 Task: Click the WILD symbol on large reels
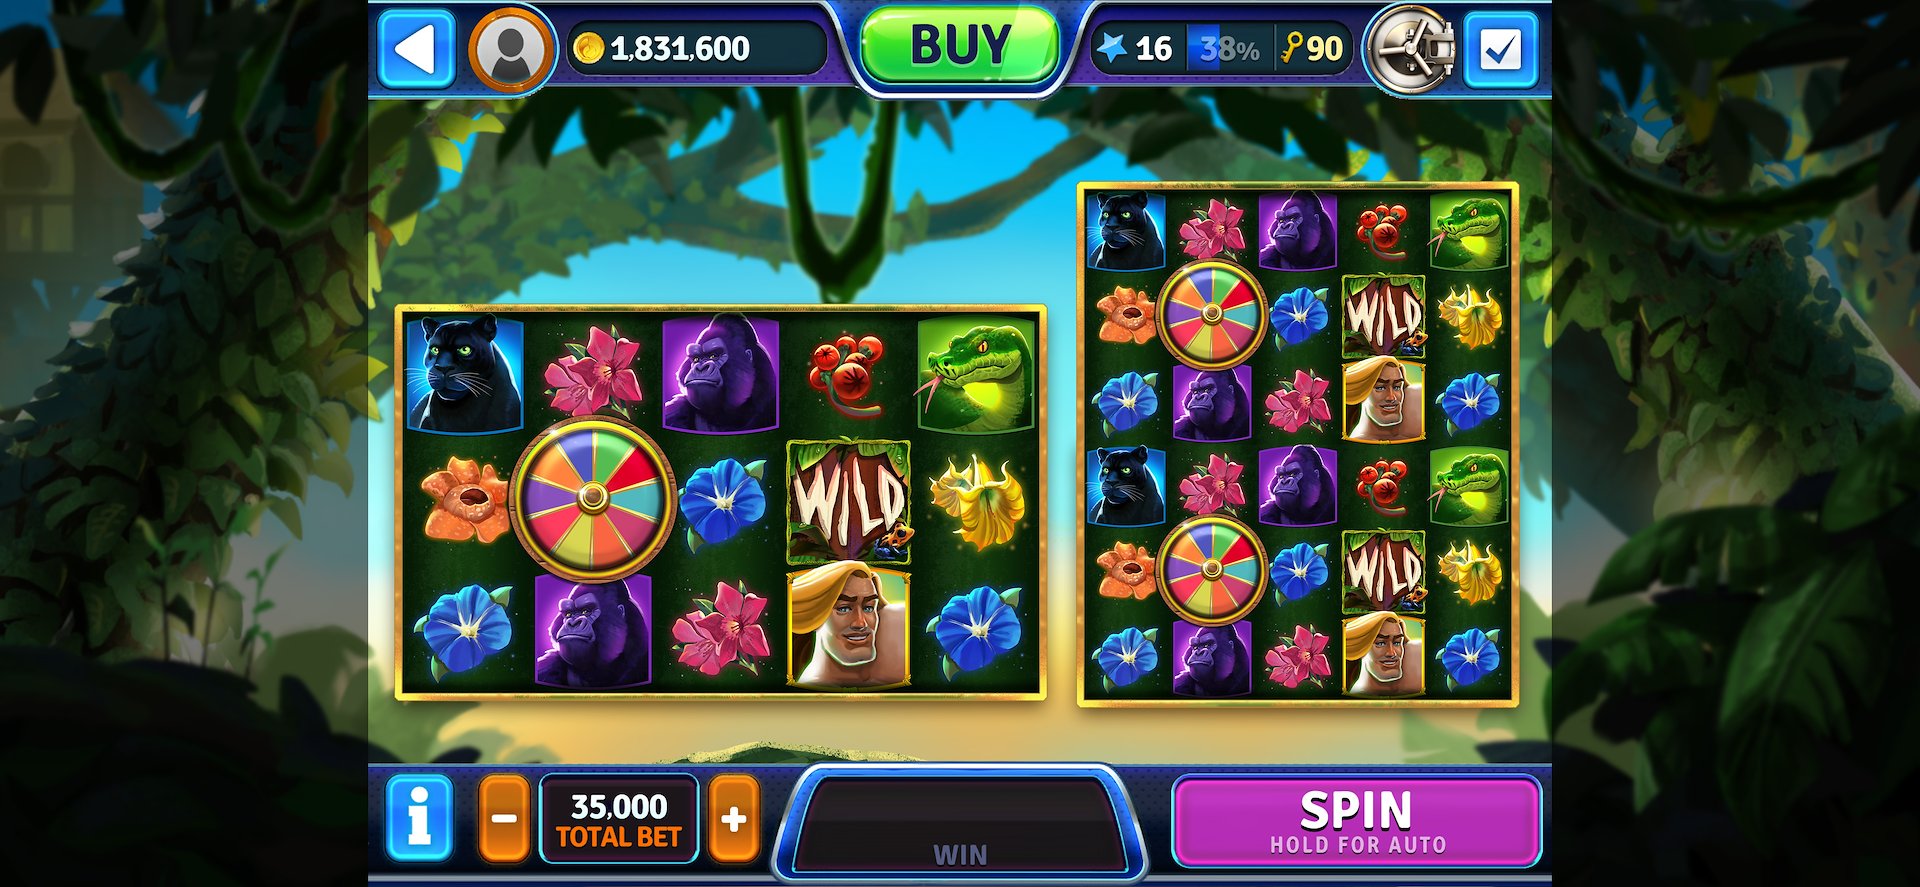[849, 502]
